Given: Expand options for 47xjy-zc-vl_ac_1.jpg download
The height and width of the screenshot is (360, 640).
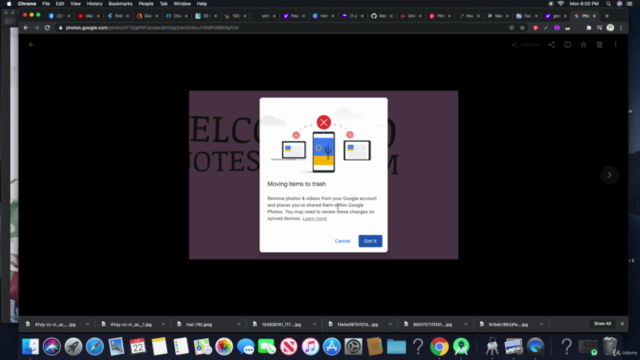Looking at the screenshot, I should [x=163, y=324].
